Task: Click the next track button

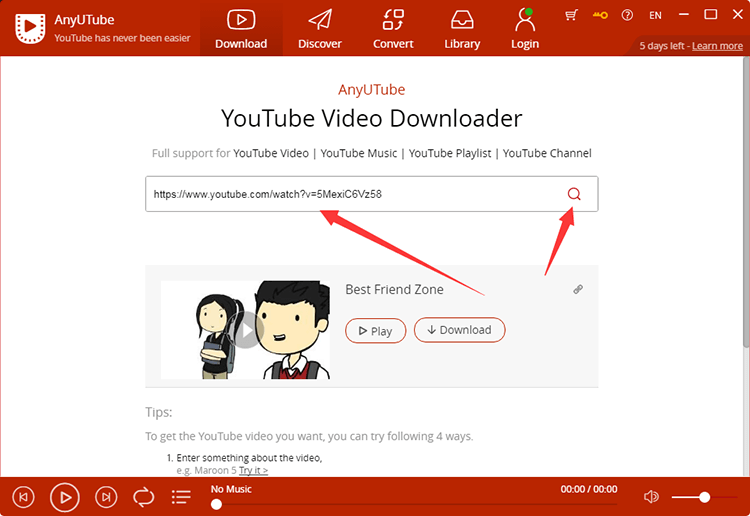Action: click(106, 497)
